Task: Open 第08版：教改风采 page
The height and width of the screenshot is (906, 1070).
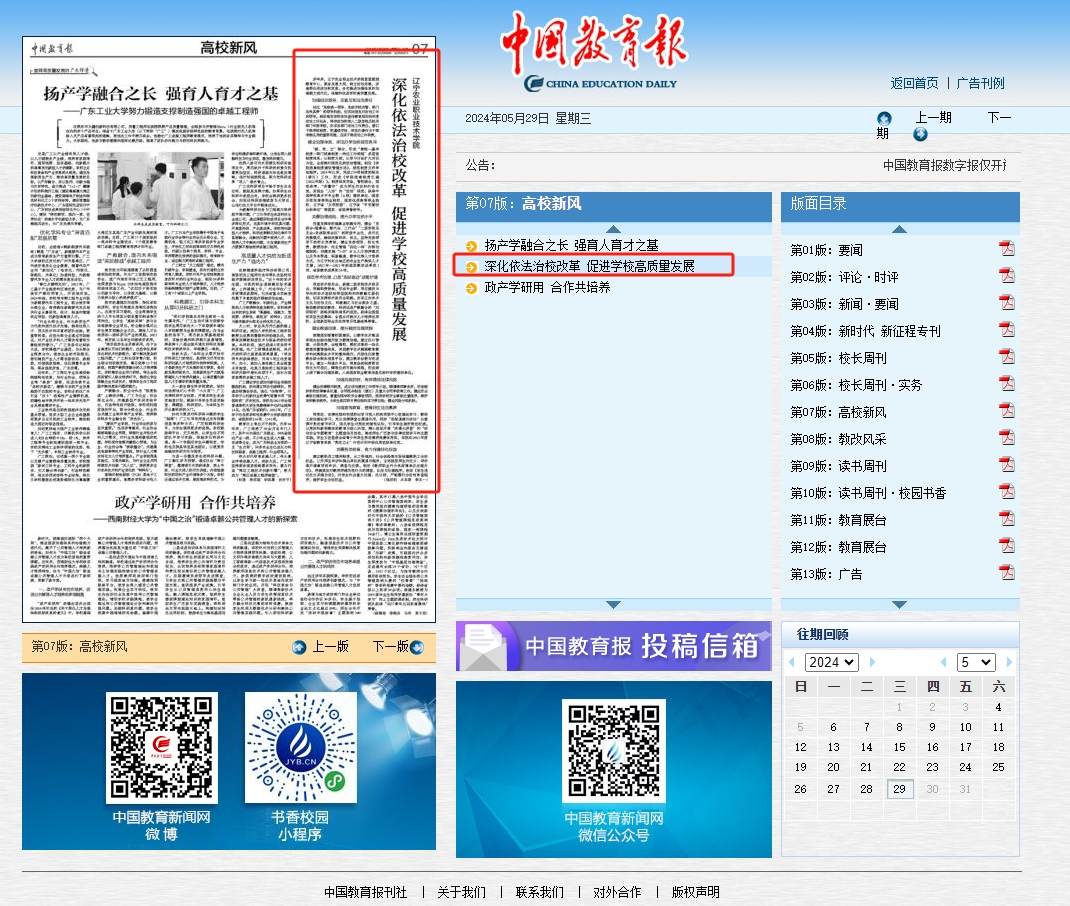Action: pyautogui.click(x=838, y=439)
